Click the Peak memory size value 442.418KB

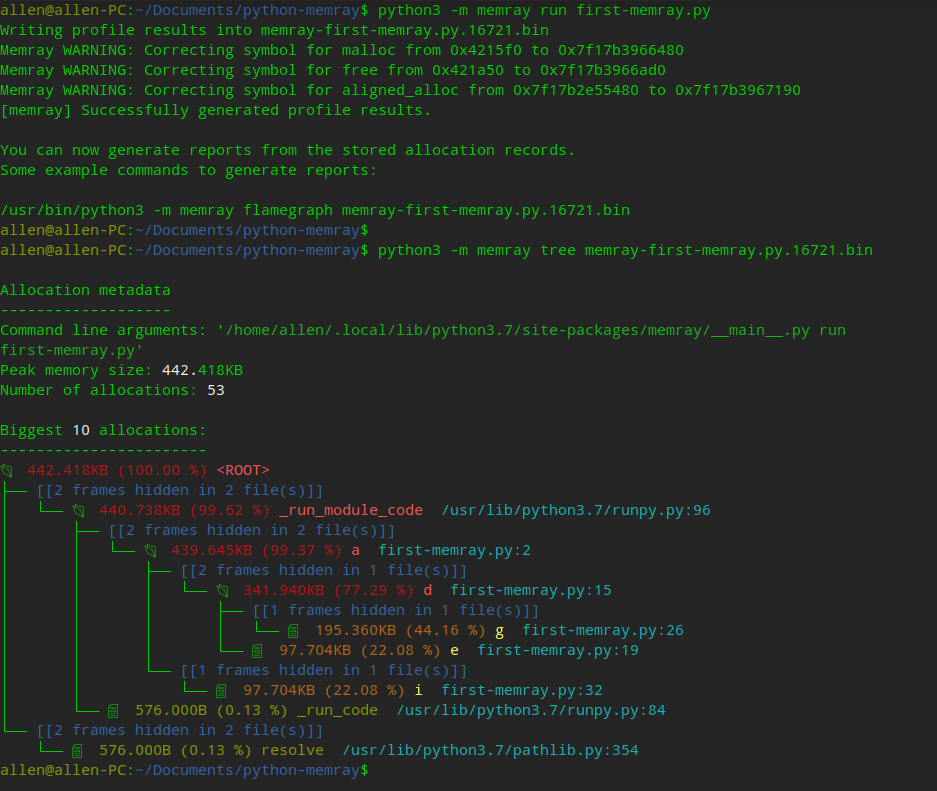point(203,370)
